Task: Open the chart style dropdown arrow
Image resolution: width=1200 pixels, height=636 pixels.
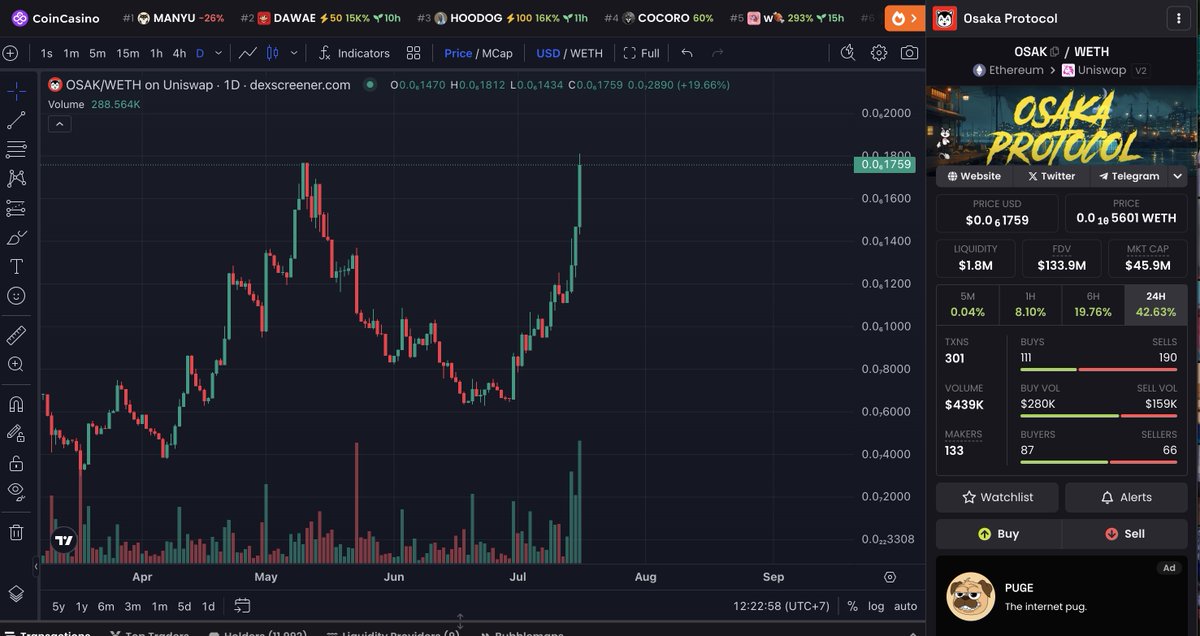Action: [293, 53]
